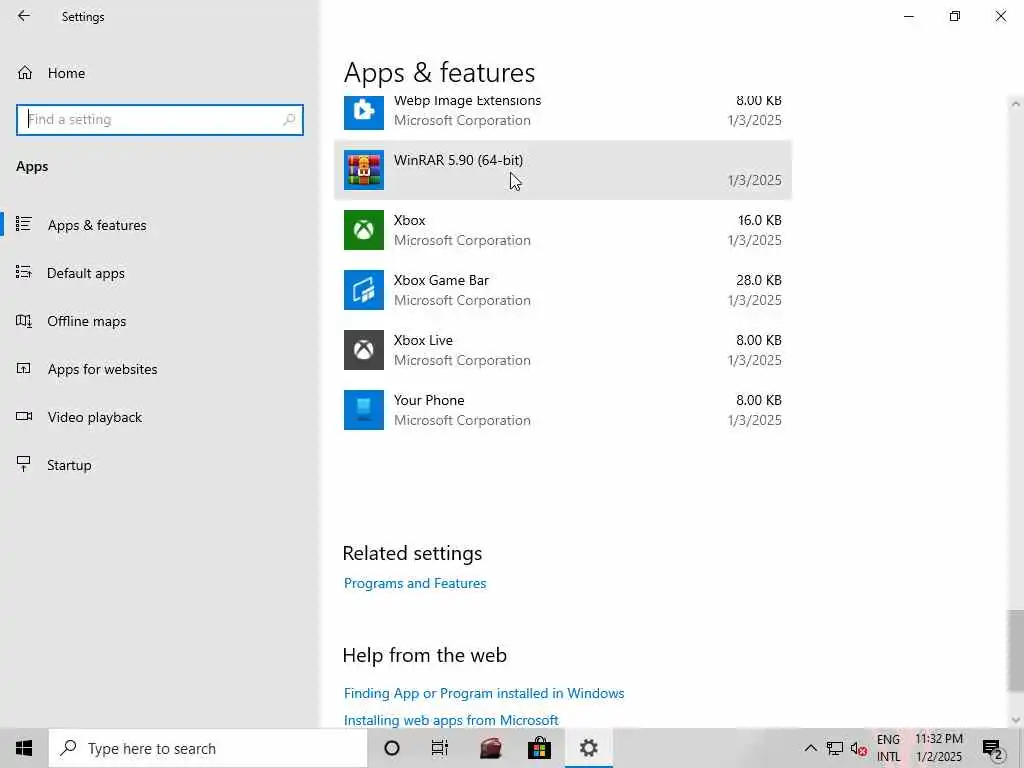Click the taskbar search box

pos(208,748)
